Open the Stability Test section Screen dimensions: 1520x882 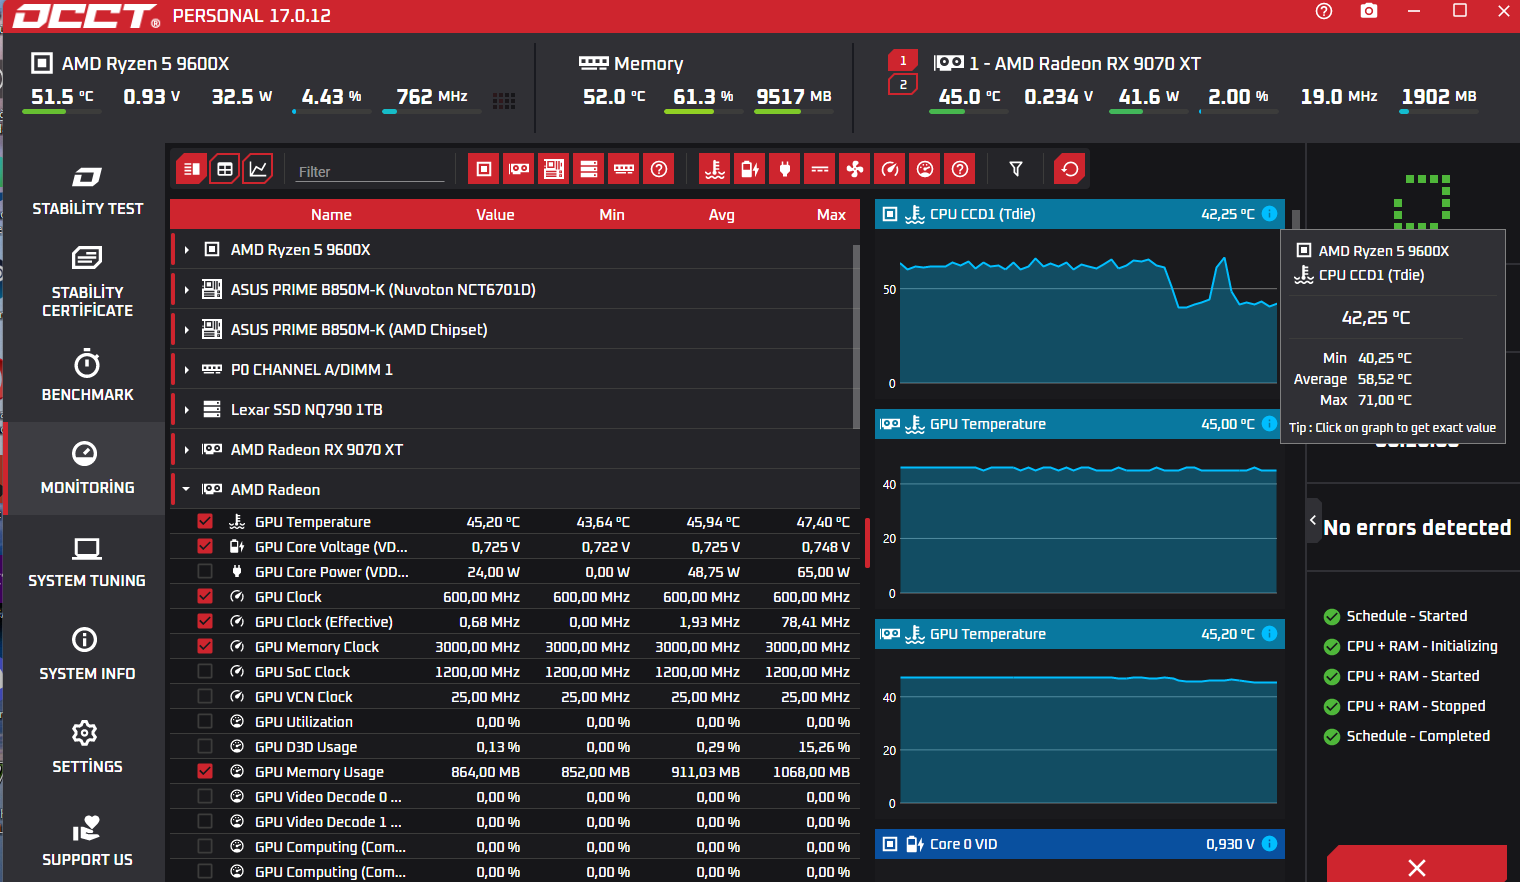tap(87, 190)
